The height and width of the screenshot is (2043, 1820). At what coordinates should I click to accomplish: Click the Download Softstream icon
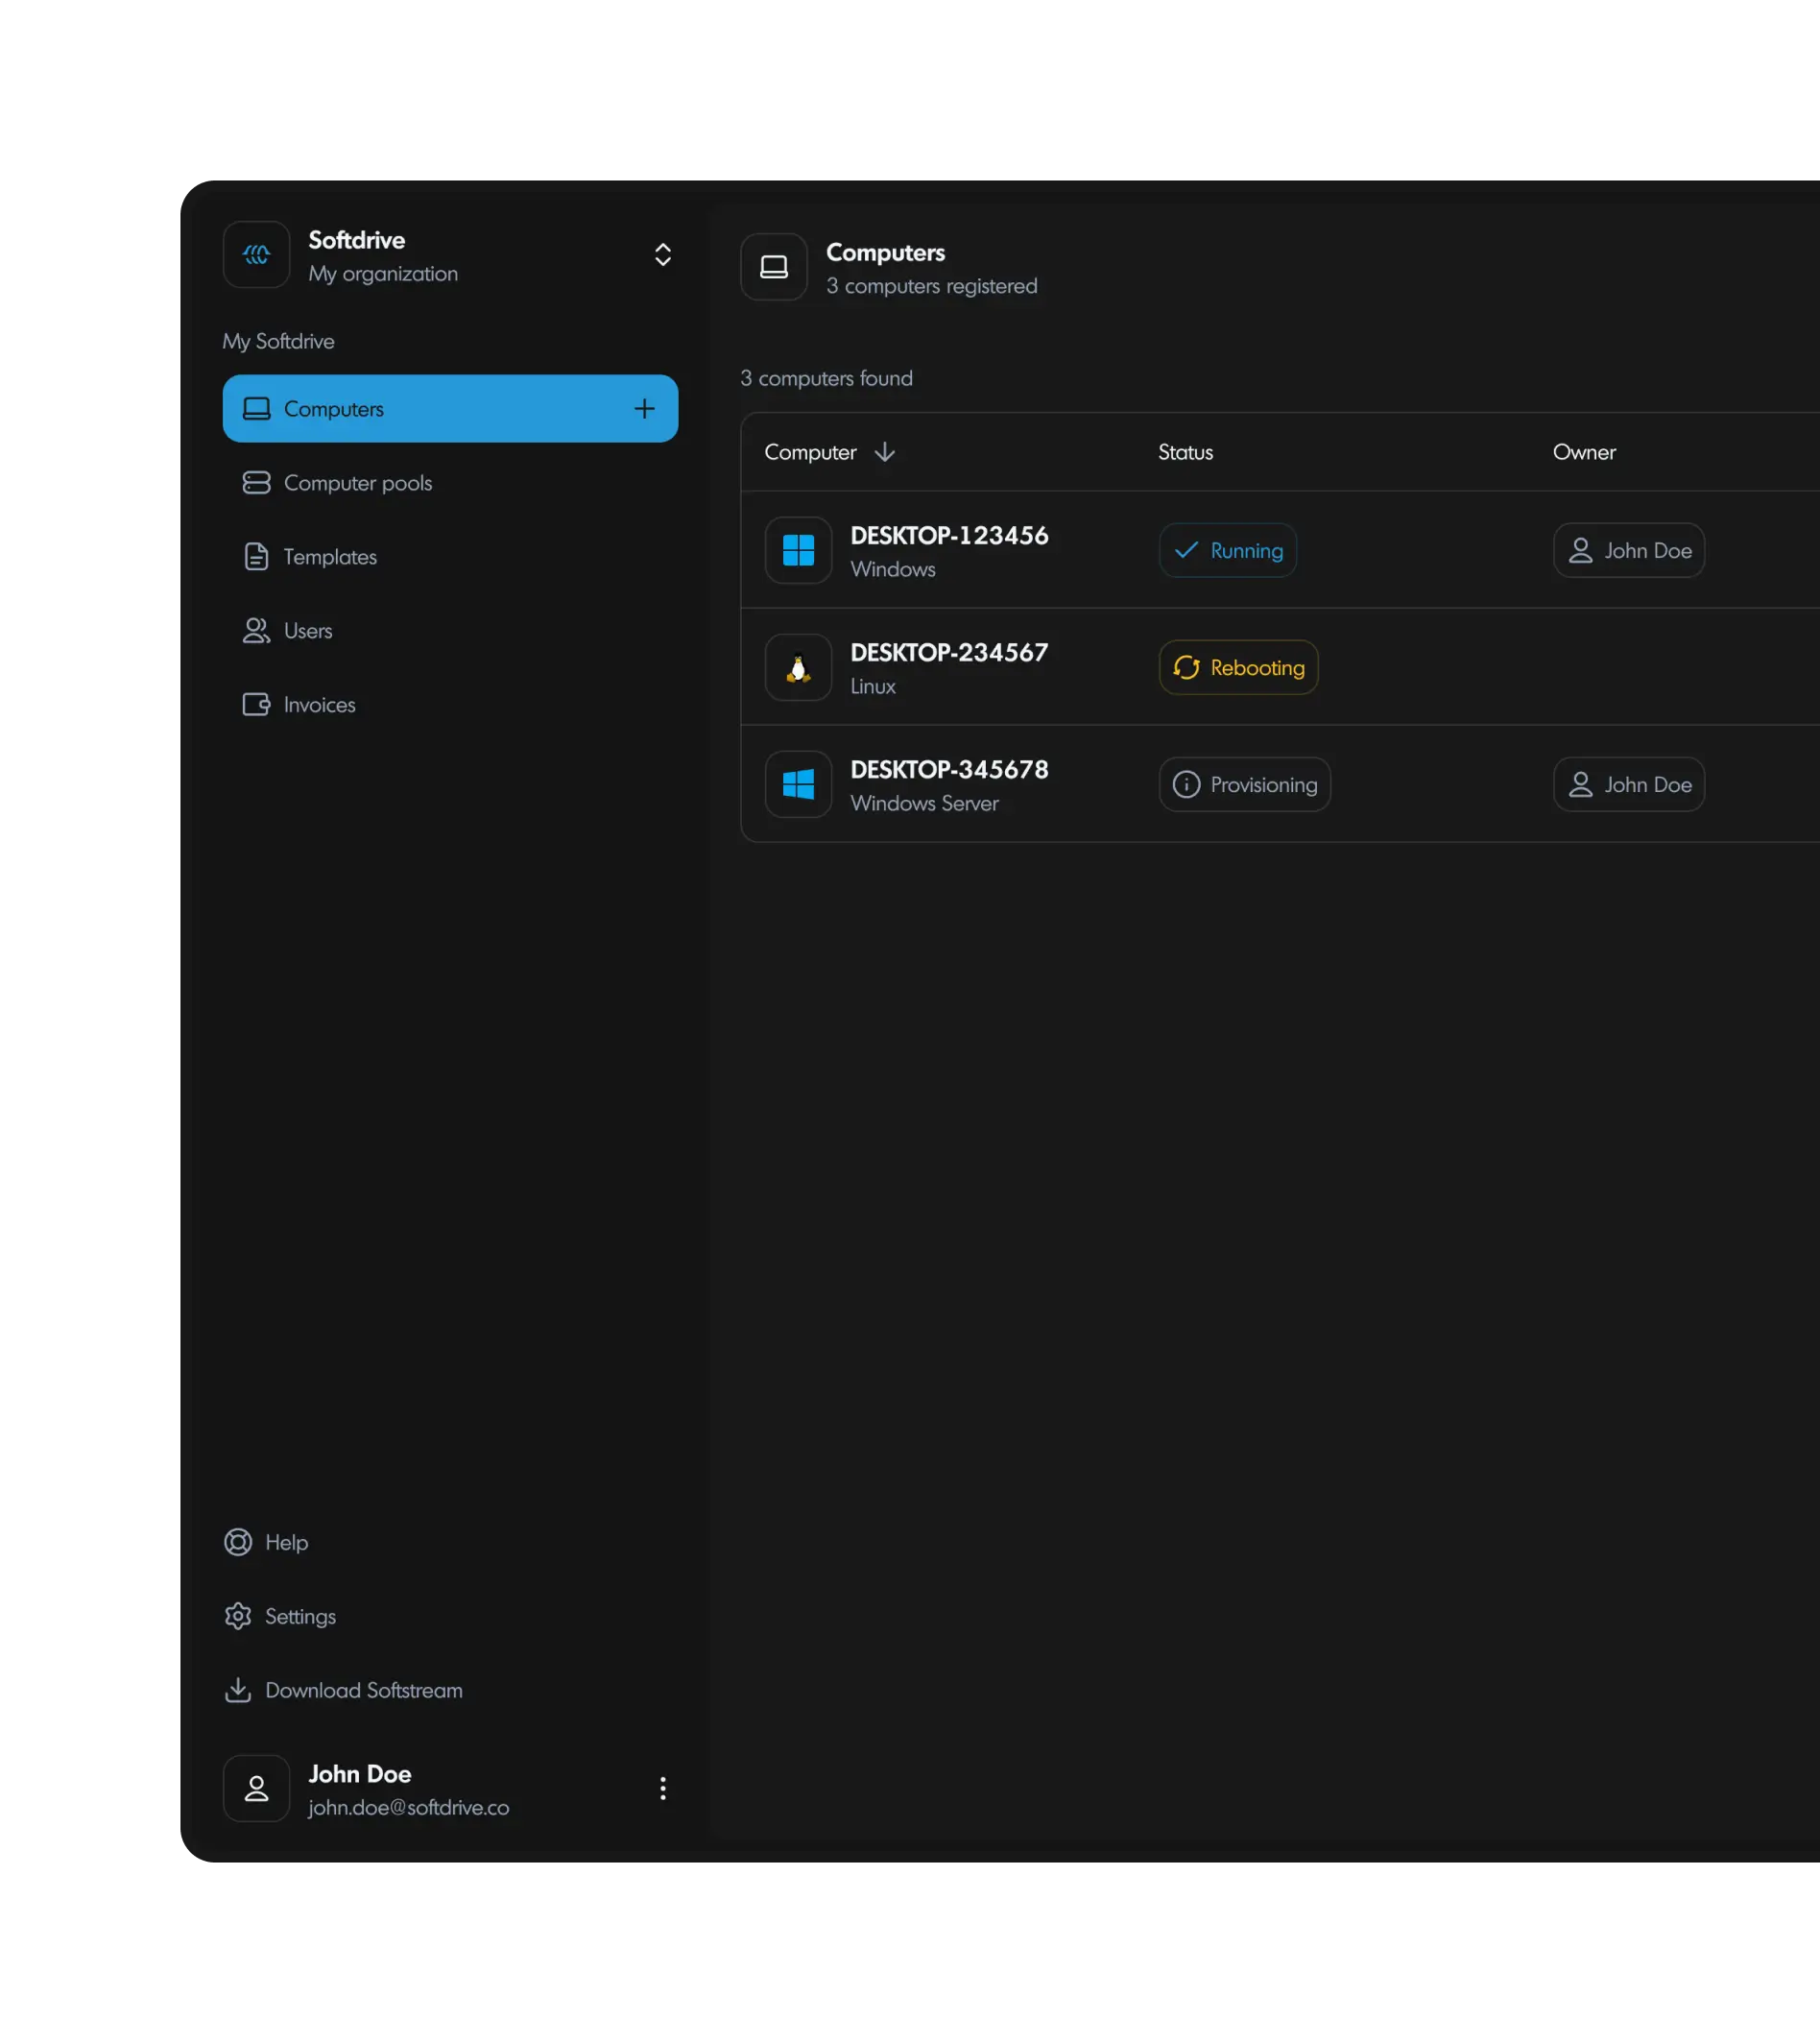(239, 1690)
